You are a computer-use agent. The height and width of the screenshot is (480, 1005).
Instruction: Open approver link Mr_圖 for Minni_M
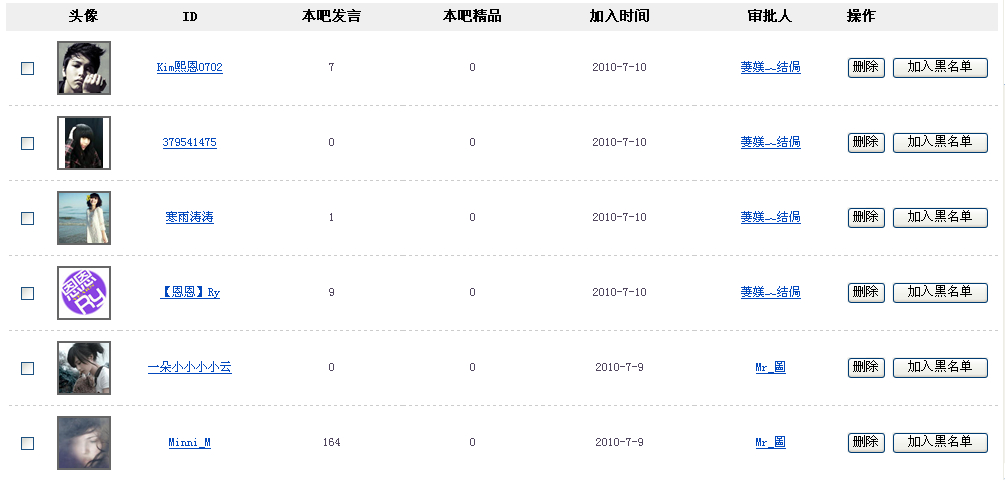pyautogui.click(x=770, y=443)
